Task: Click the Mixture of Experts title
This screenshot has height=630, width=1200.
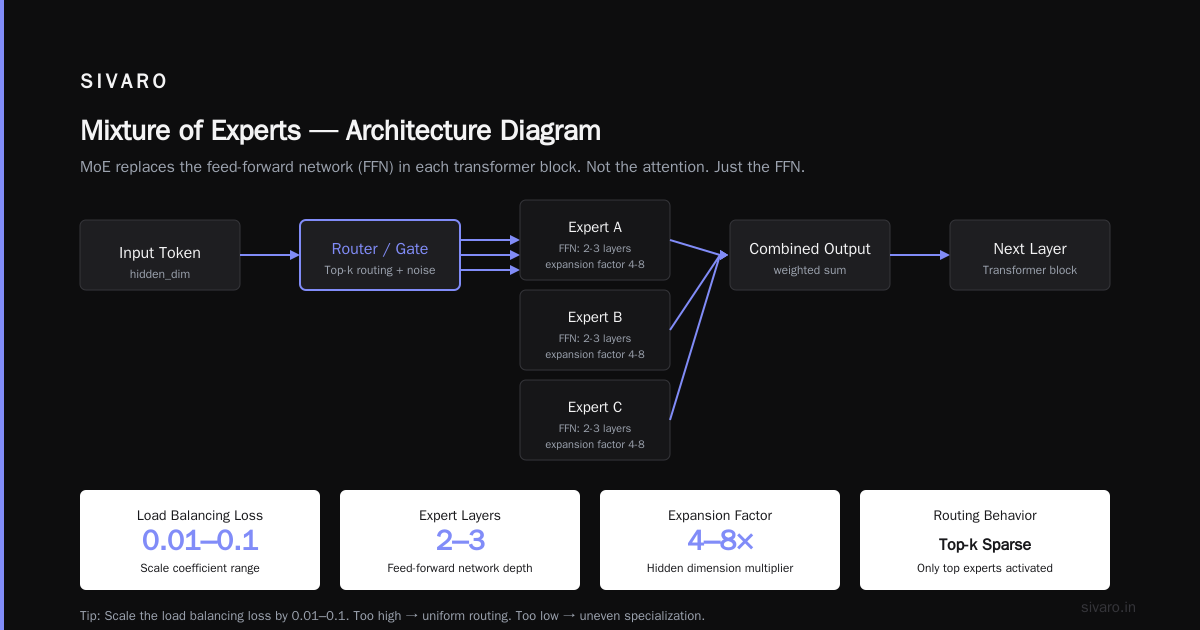Action: coord(340,131)
